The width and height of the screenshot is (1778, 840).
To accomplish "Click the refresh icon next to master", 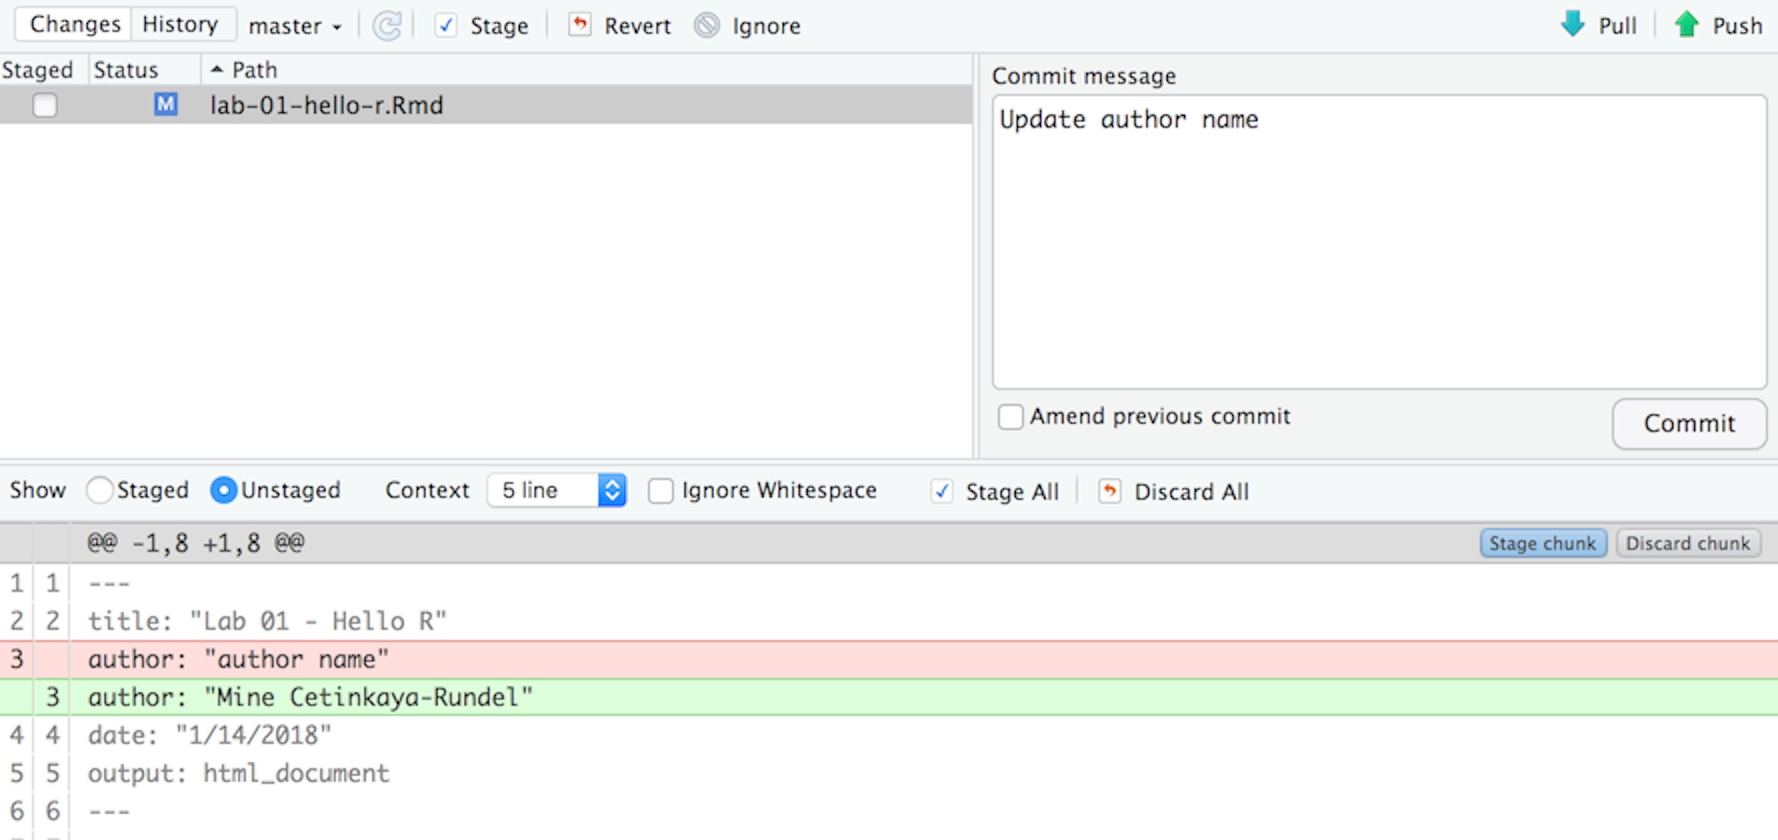I will click(387, 26).
